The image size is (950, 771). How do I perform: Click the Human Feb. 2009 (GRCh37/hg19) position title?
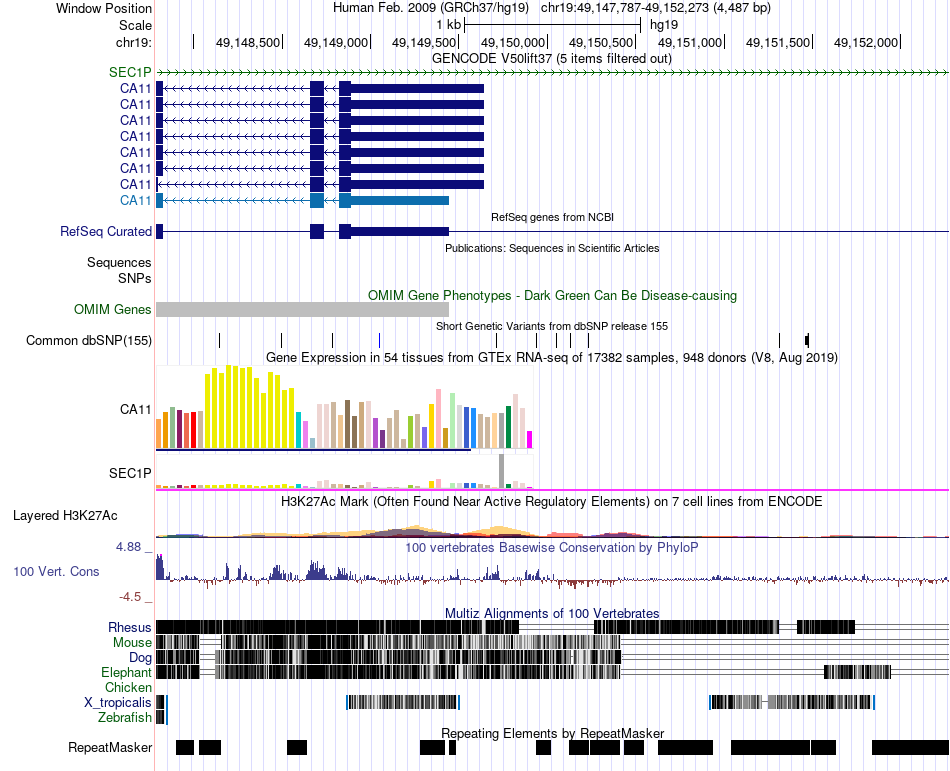pyautogui.click(x=431, y=8)
